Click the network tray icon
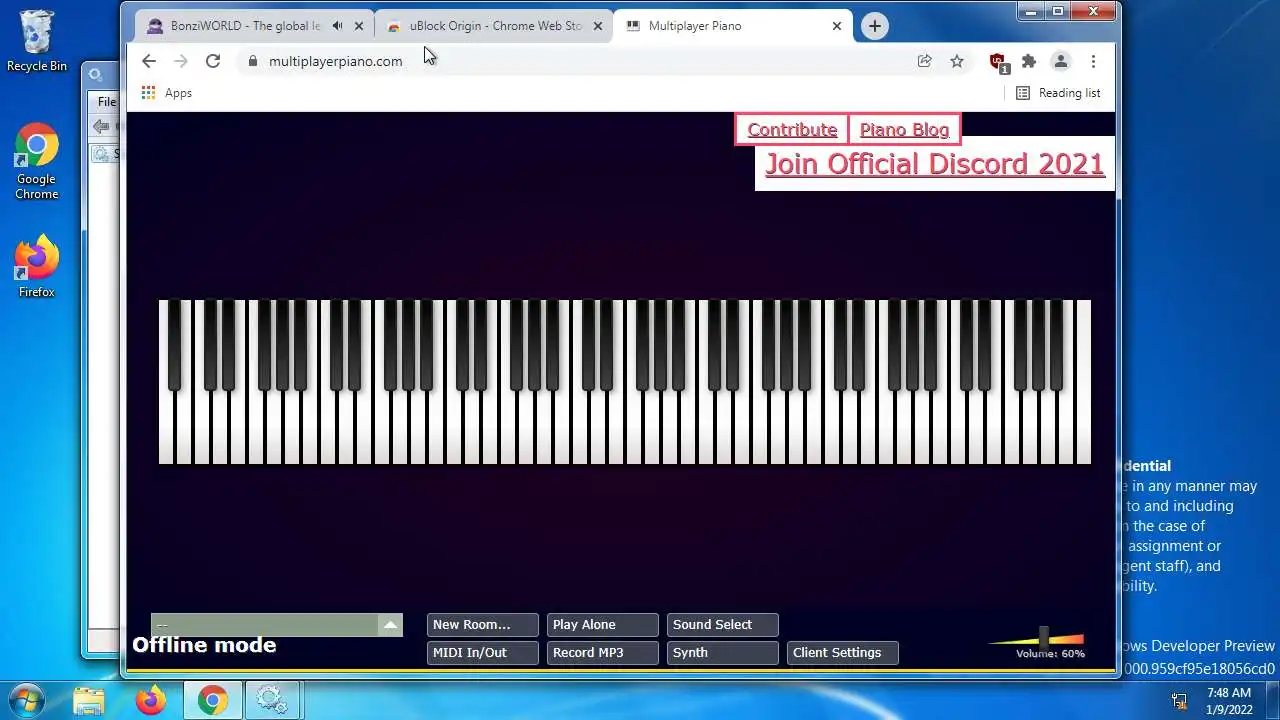The width and height of the screenshot is (1280, 720). point(1179,701)
